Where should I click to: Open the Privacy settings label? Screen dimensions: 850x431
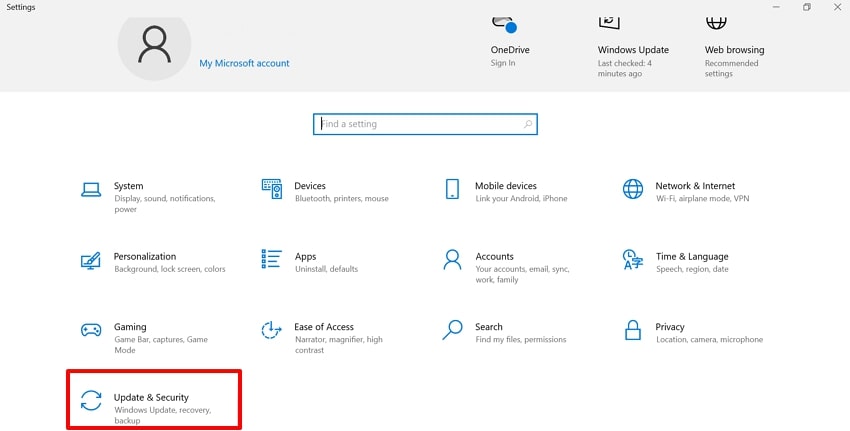pyautogui.click(x=669, y=327)
